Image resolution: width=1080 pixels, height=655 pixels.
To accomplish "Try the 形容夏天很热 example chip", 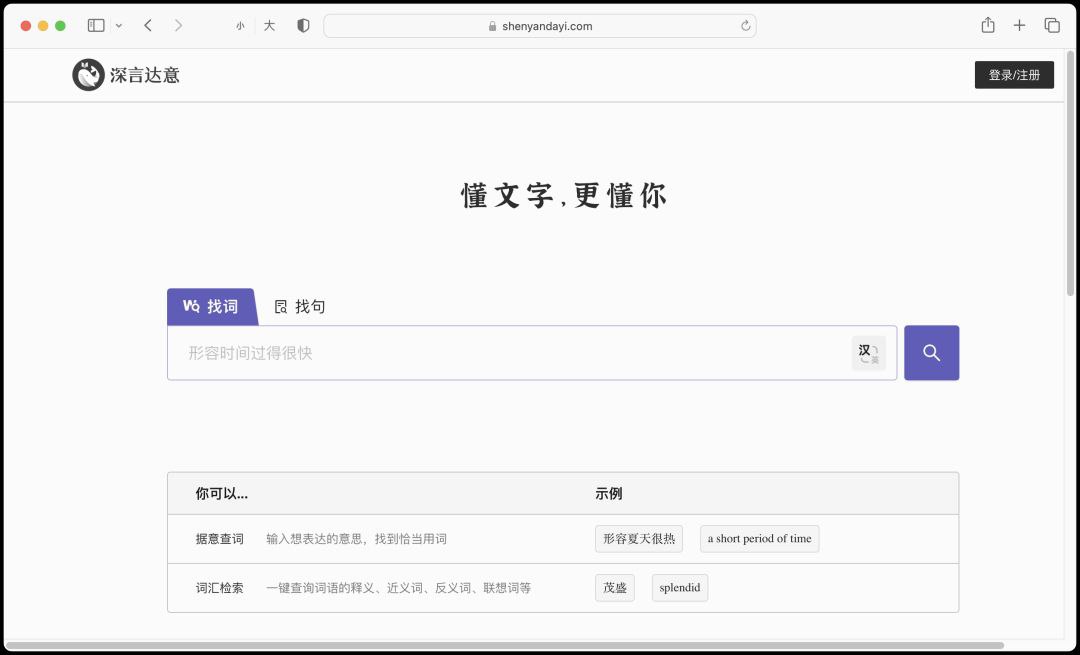I will [x=639, y=538].
